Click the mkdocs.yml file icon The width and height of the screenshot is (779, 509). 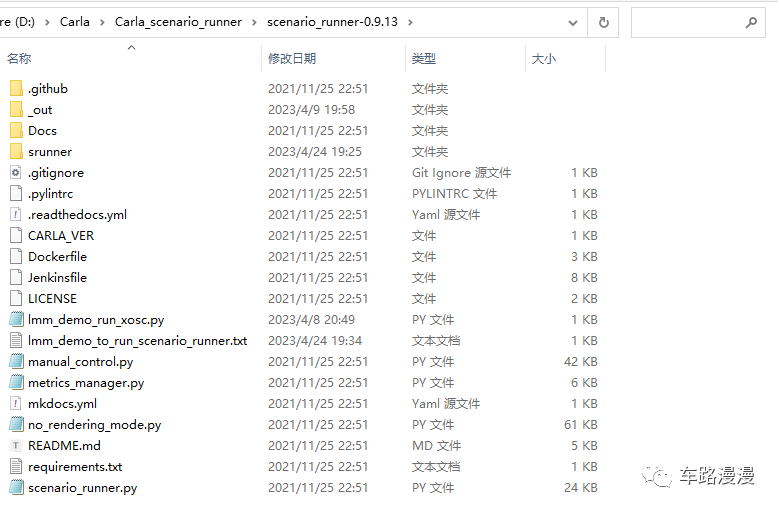tap(16, 403)
